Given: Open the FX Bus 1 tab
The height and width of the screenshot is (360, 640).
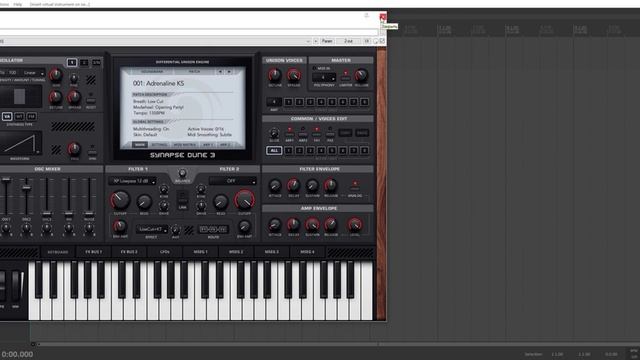Looking at the screenshot, I should pyautogui.click(x=93, y=252).
